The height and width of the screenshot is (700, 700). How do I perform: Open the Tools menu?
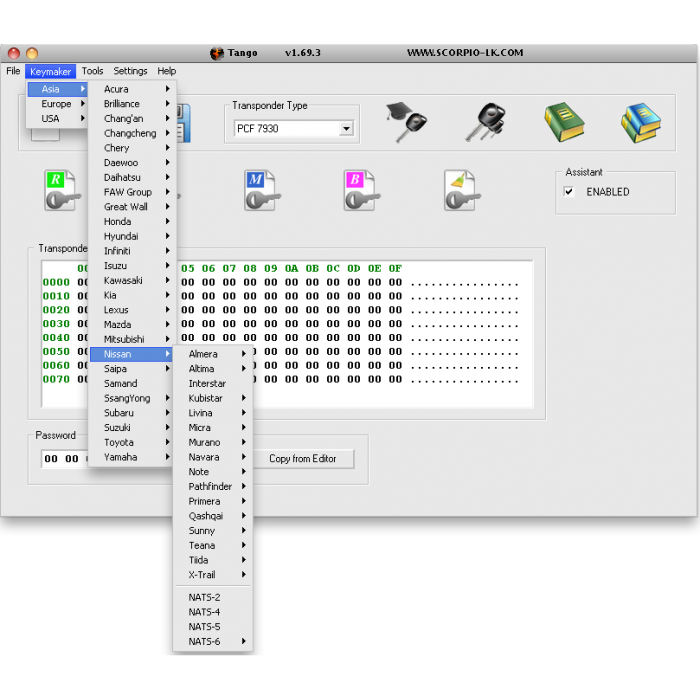click(92, 71)
